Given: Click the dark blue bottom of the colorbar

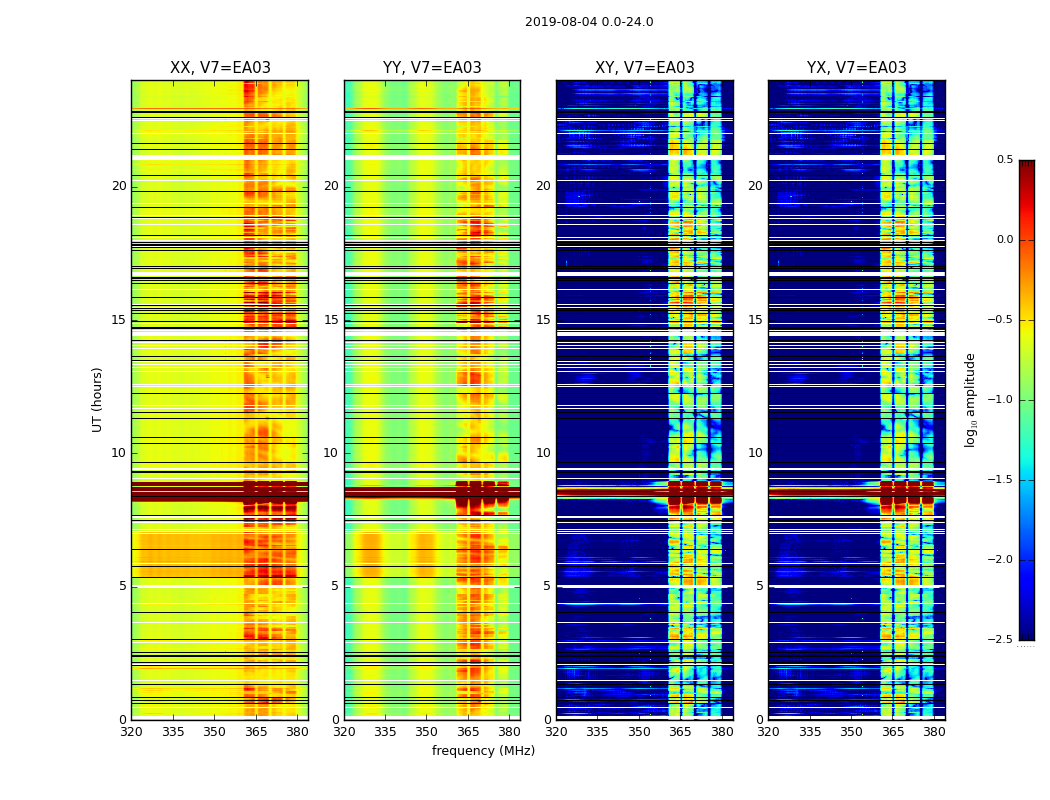Looking at the screenshot, I should click(1027, 635).
